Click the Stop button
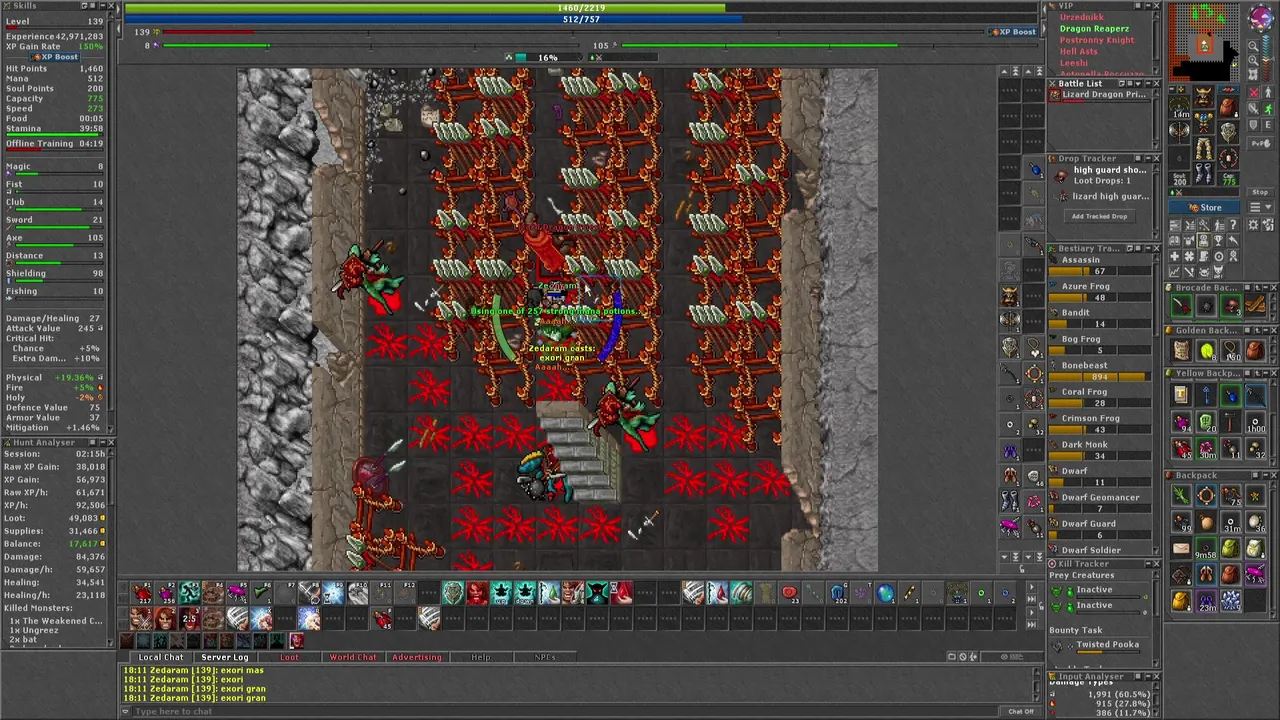The height and width of the screenshot is (720, 1280). (1261, 192)
